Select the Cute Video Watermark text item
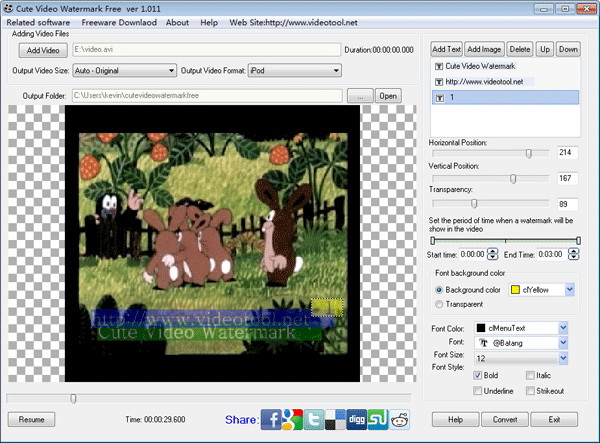Image resolution: width=600 pixels, height=443 pixels. pyautogui.click(x=479, y=65)
